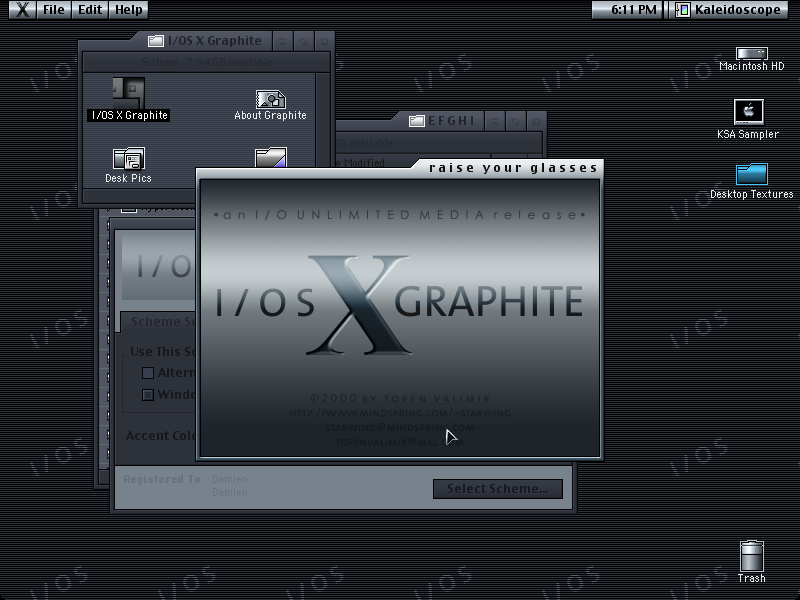Toggle the Windo... checkbox in the Kaleidoscope window
Image resolution: width=800 pixels, height=600 pixels.
click(x=148, y=395)
